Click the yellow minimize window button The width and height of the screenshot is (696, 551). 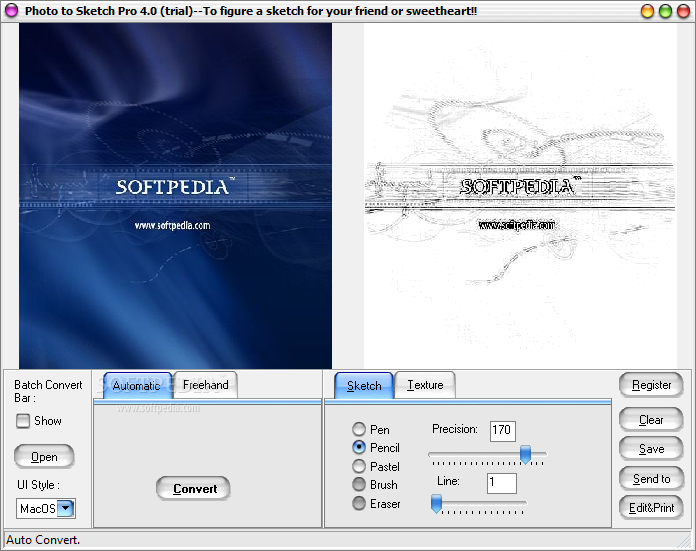pyautogui.click(x=648, y=11)
